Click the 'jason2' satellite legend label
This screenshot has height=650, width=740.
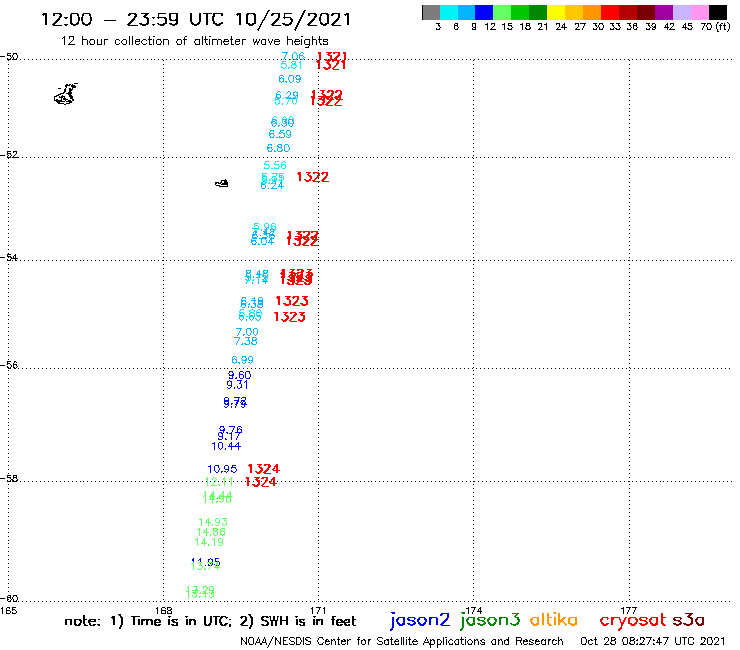click(420, 620)
